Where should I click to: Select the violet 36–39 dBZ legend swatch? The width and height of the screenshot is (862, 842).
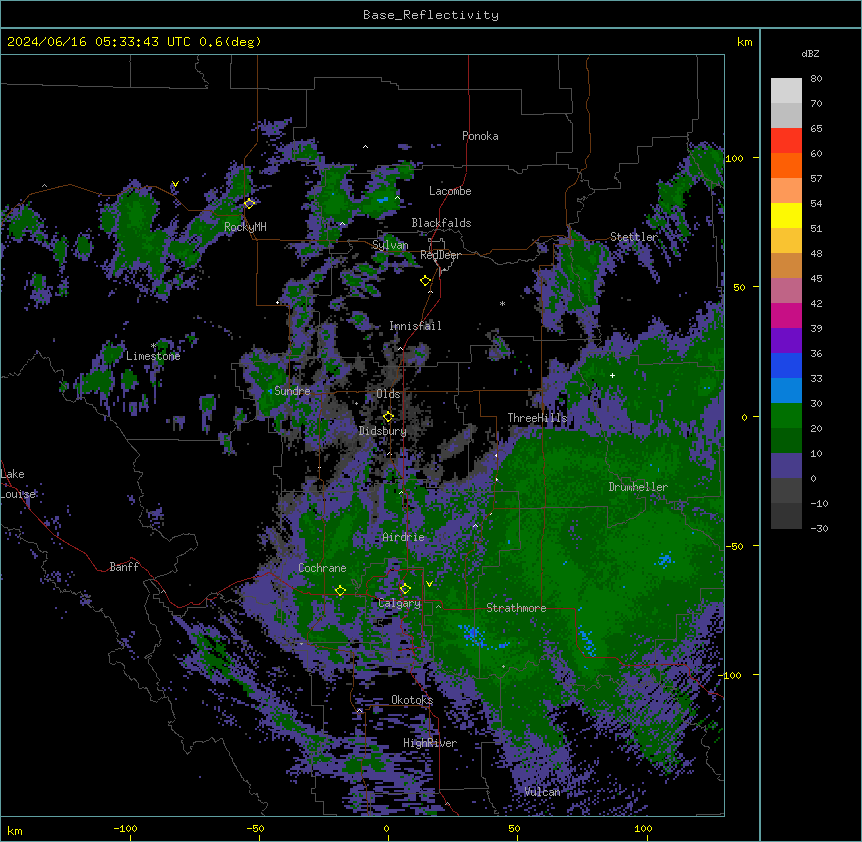point(786,340)
